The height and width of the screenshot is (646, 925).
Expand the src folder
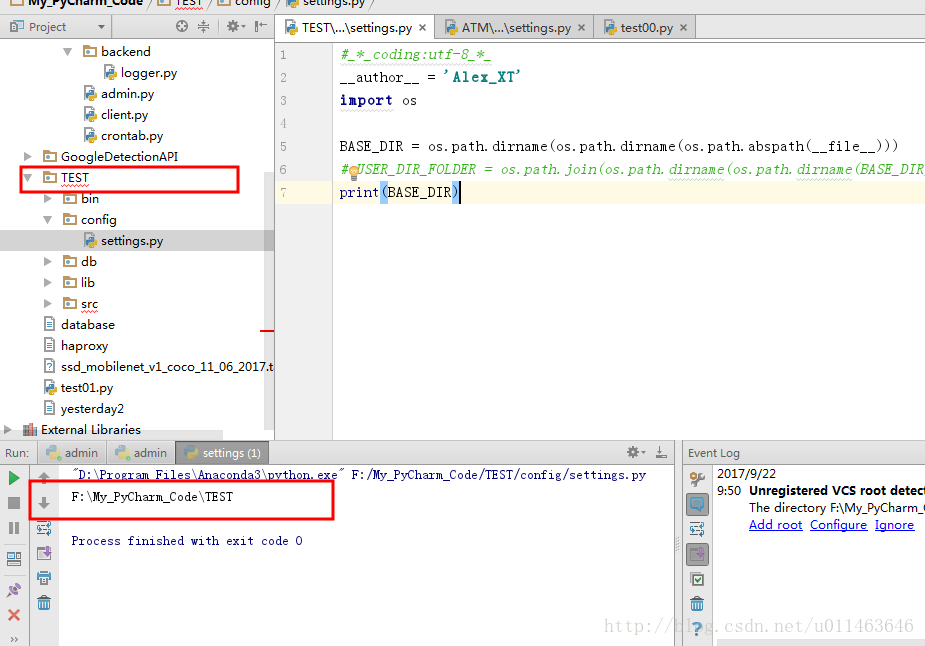click(48, 304)
